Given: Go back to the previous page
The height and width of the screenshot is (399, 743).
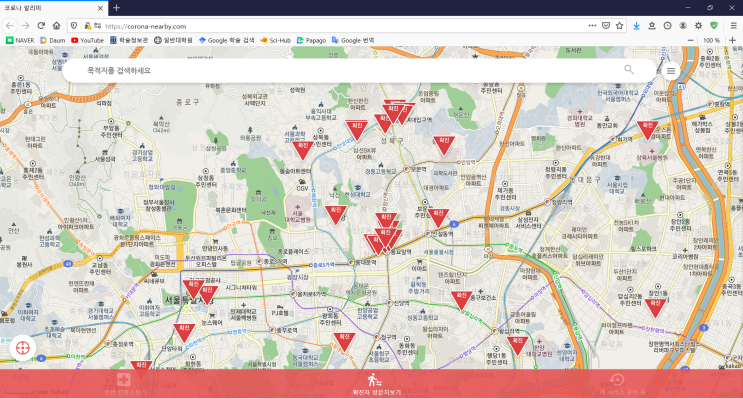Looking at the screenshot, I should coord(10,26).
